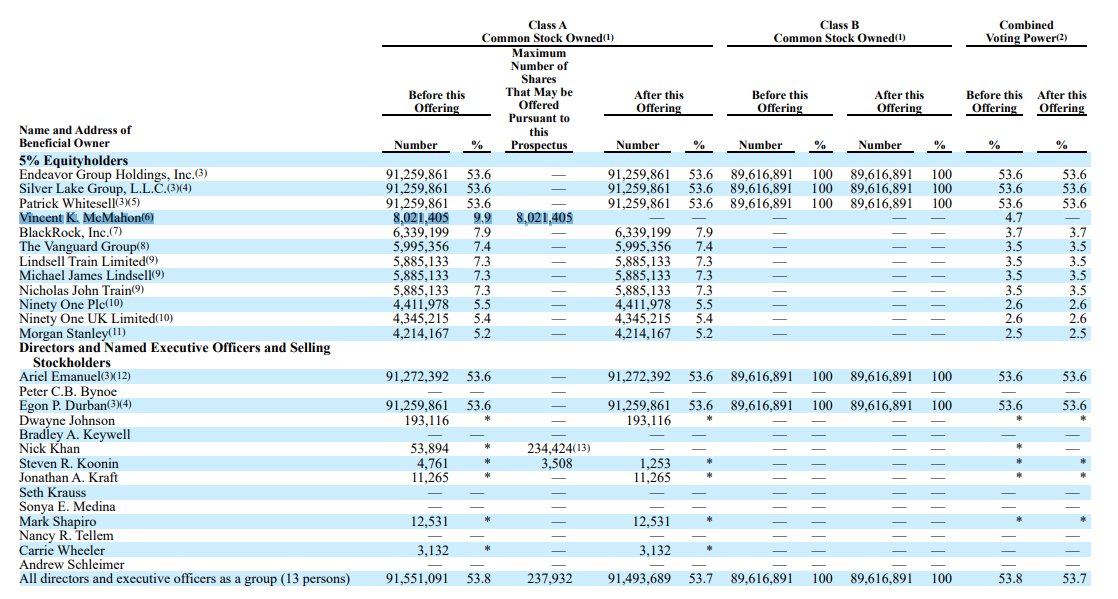
Task: Click The Vanguard Group name
Action: [84, 247]
